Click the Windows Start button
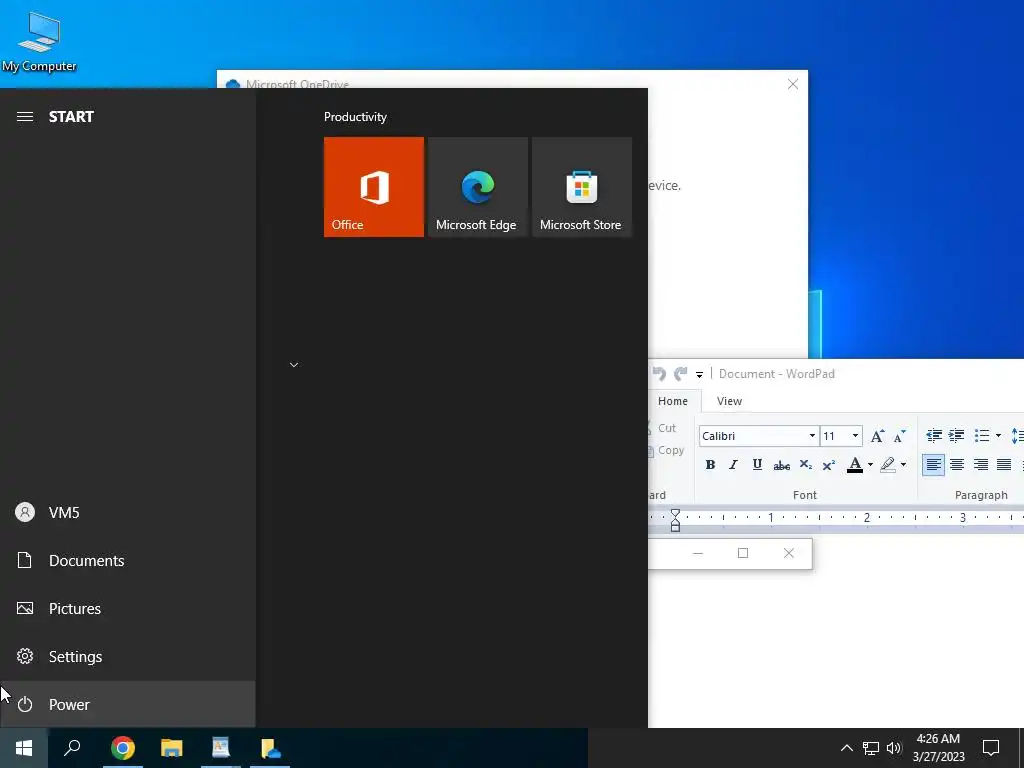 (x=24, y=748)
